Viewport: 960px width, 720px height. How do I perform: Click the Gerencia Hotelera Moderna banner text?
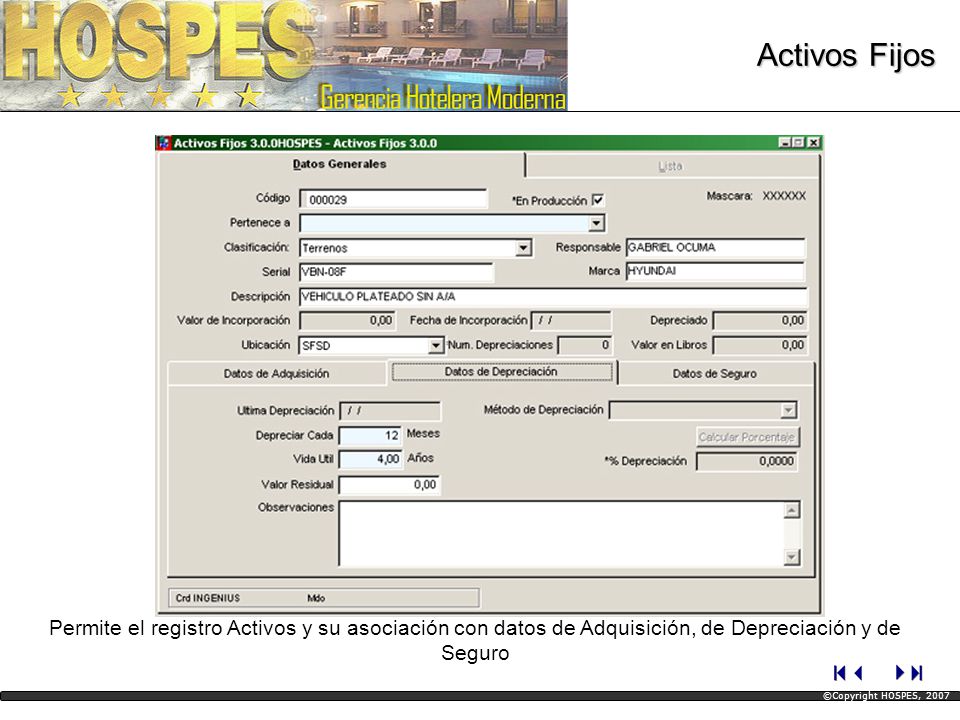[442, 98]
